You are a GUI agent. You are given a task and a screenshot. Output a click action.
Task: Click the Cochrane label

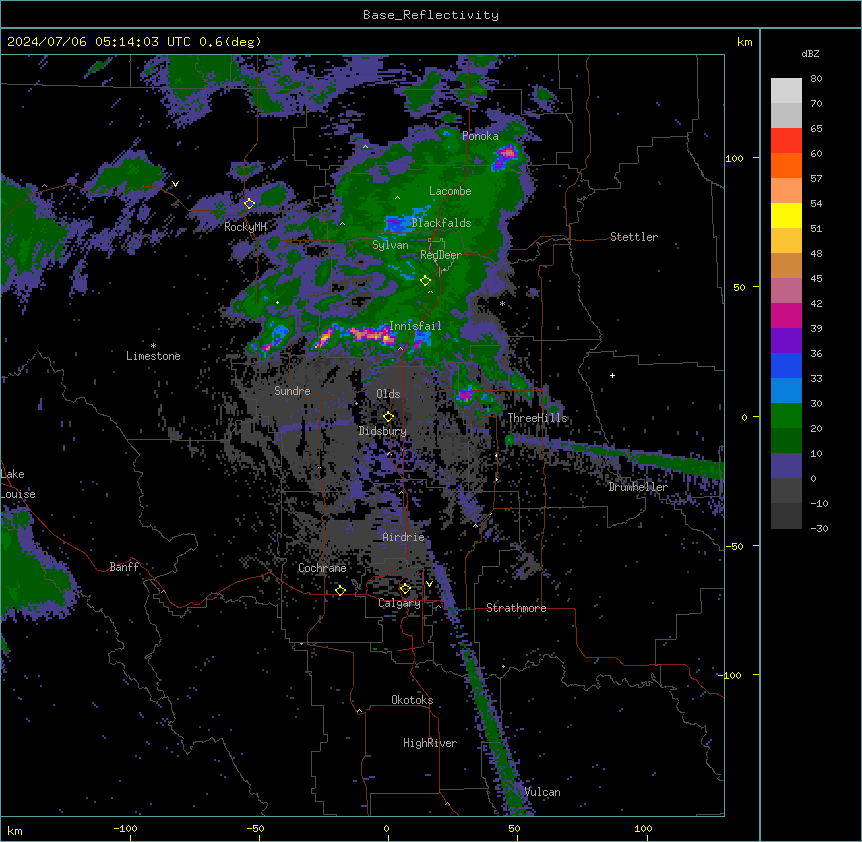[322, 568]
